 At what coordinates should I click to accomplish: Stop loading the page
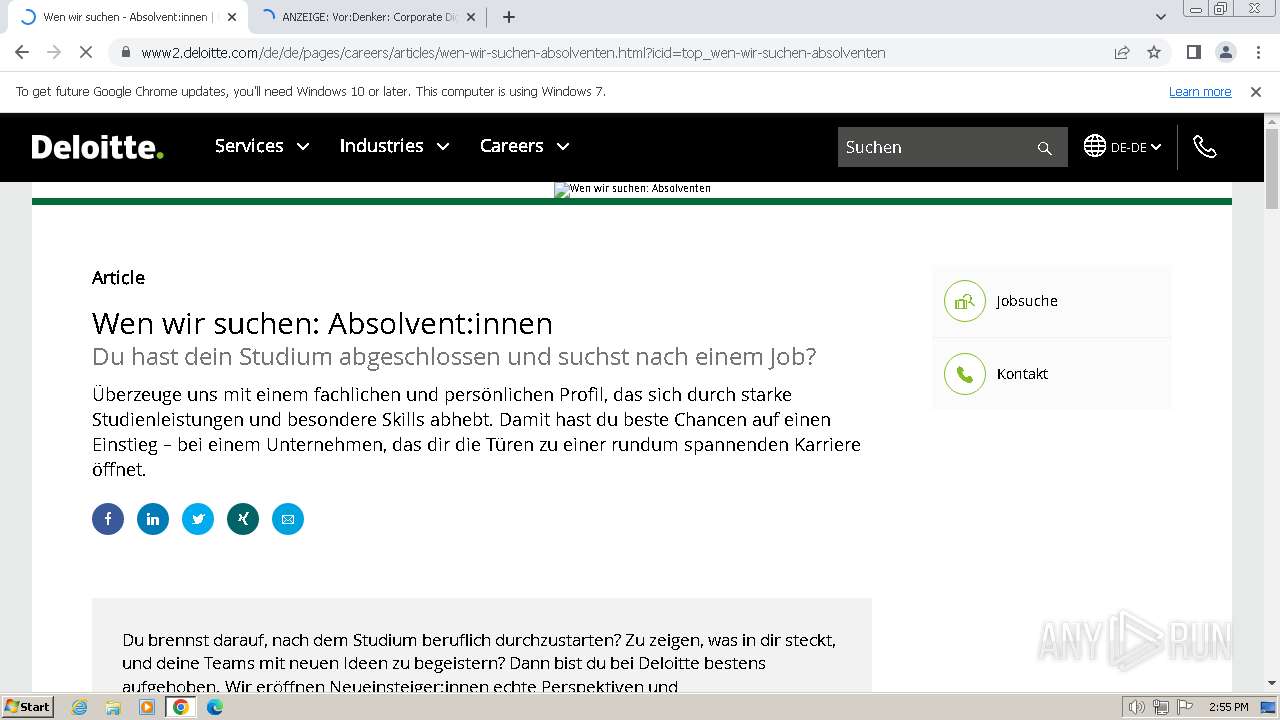(86, 52)
